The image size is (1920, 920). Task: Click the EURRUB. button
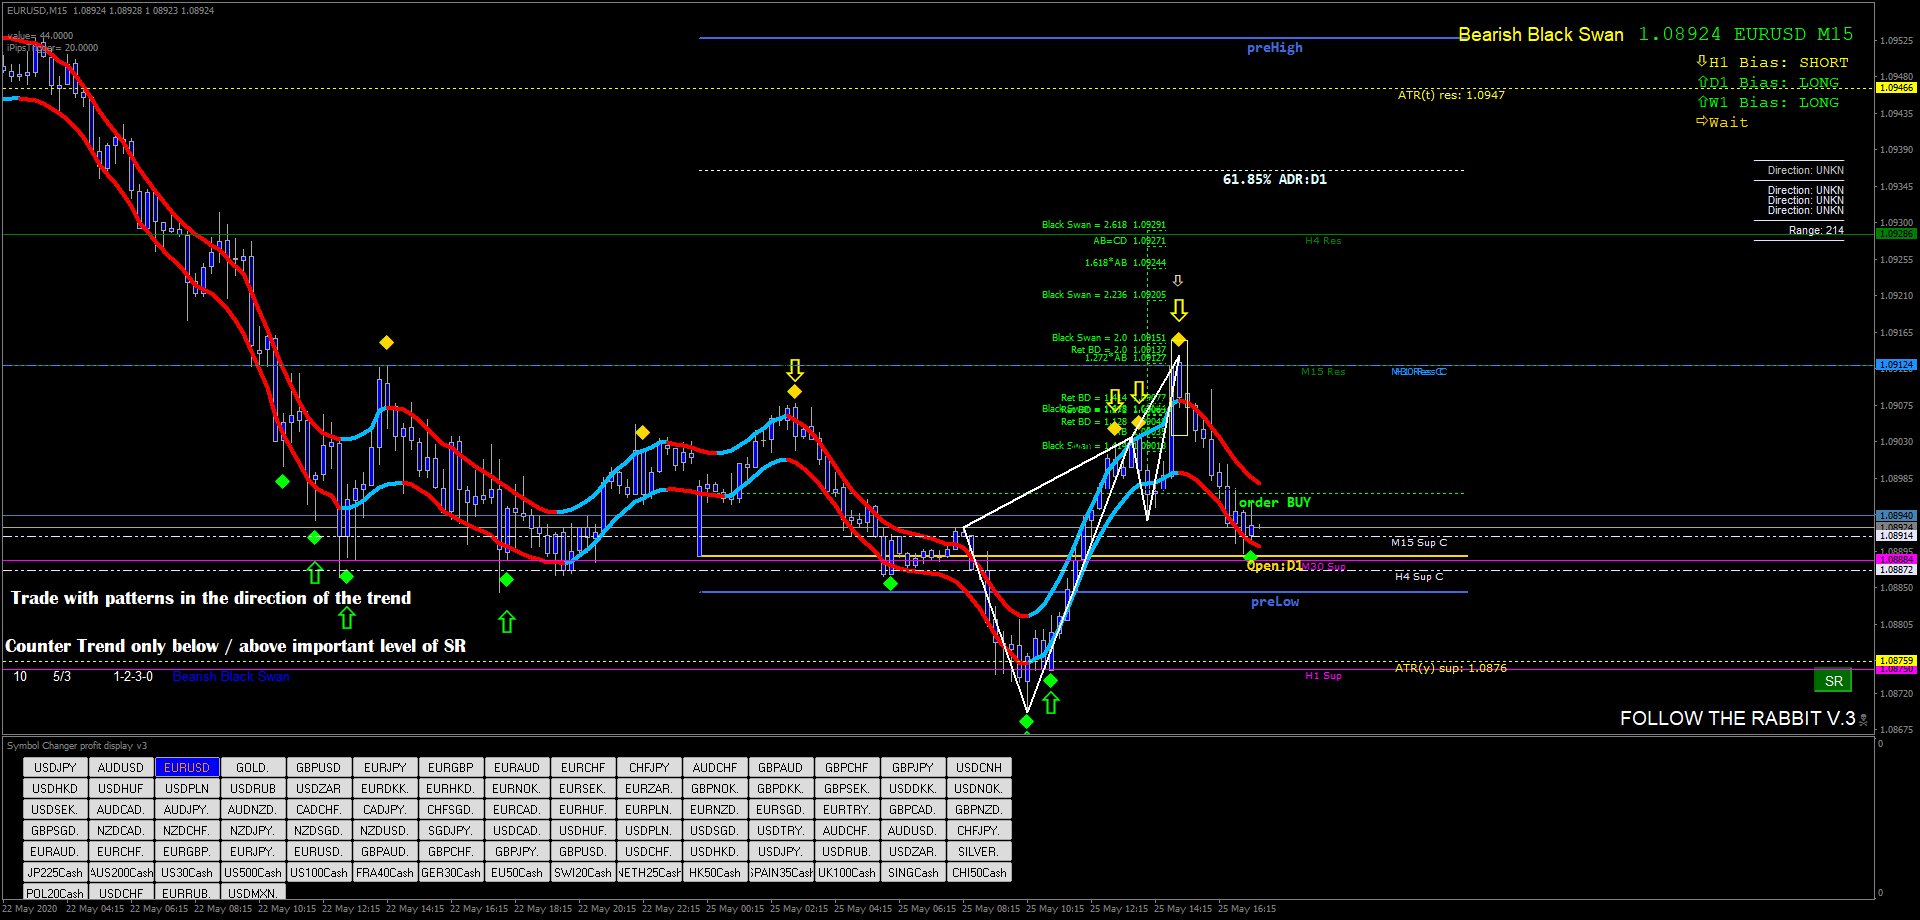point(187,893)
